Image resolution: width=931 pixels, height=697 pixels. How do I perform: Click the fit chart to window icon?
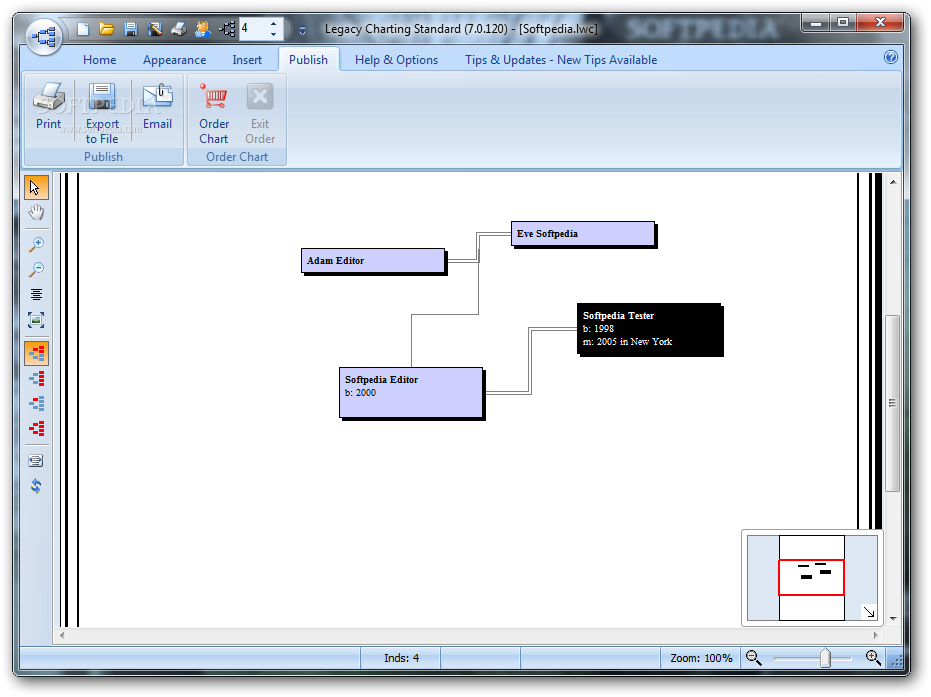coord(36,321)
